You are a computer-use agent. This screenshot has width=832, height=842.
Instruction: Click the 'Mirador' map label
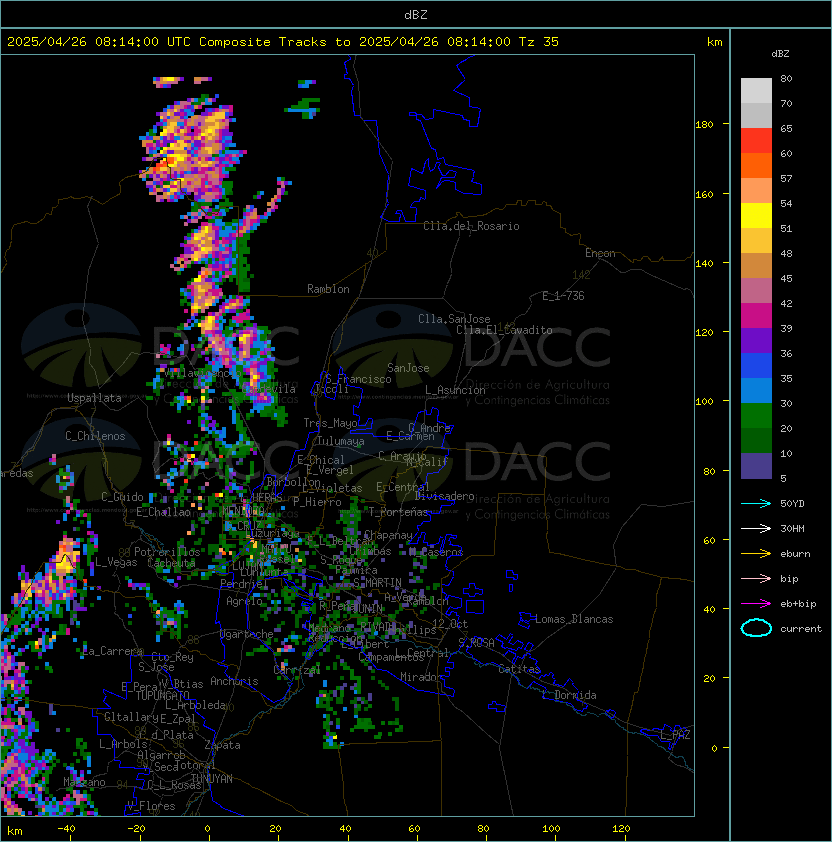[421, 677]
